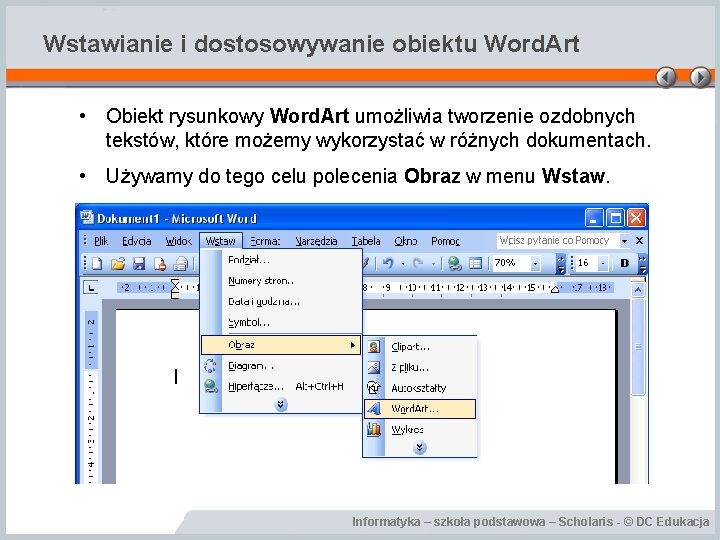Close the Microsoft Word window
The height and width of the screenshot is (540, 720).
tap(636, 218)
